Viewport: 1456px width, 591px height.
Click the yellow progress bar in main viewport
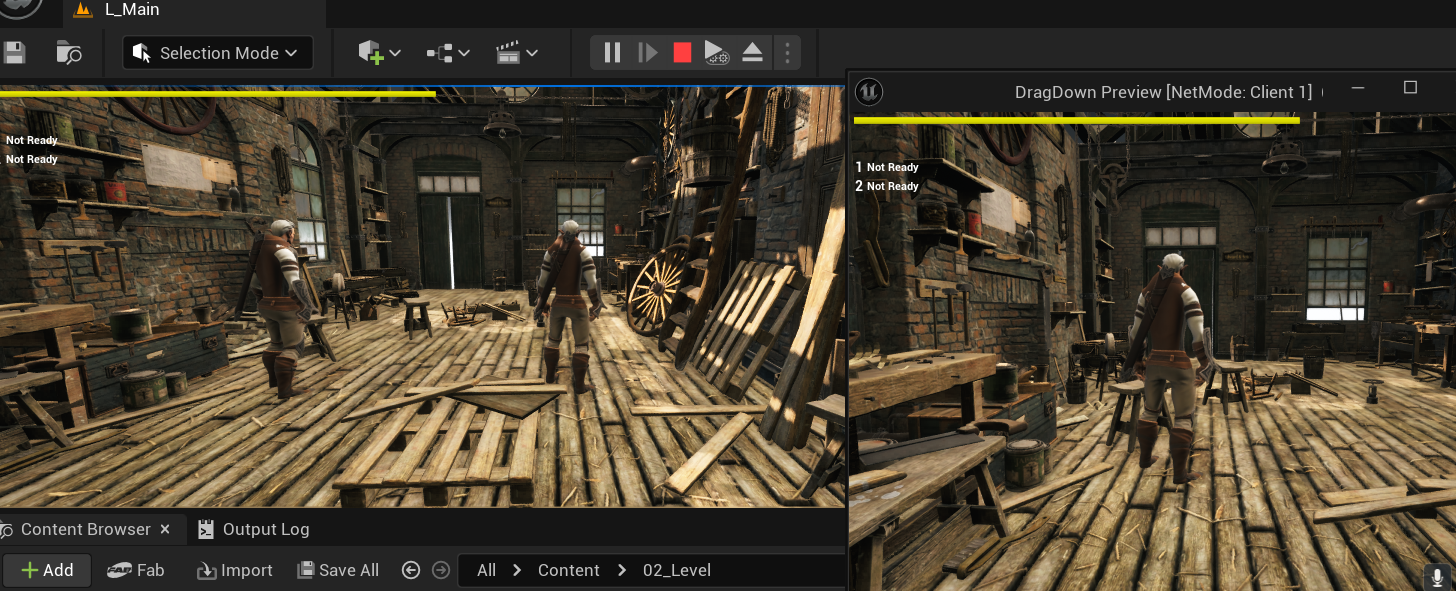click(218, 94)
